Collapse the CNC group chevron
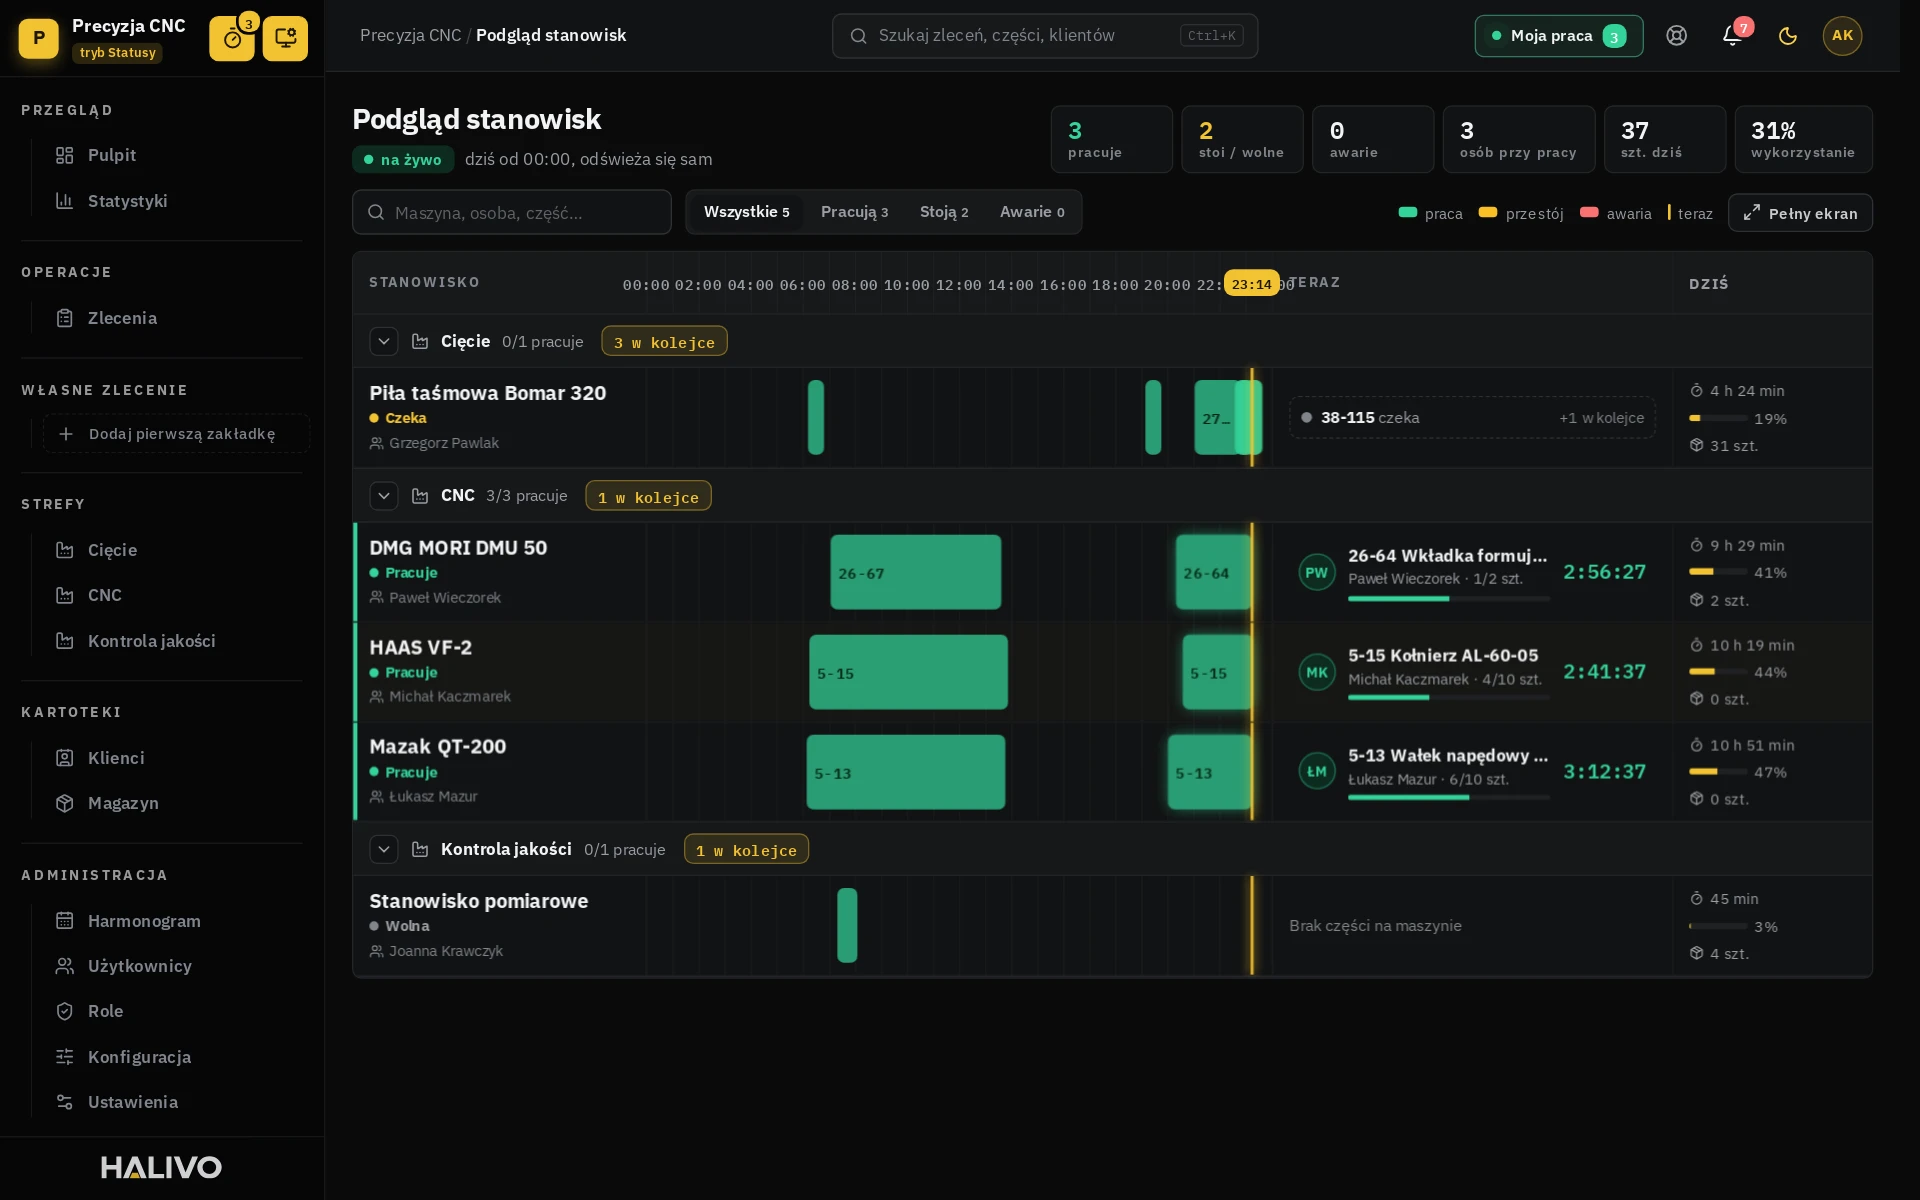This screenshot has height=1200, width=1920. pyautogui.click(x=384, y=496)
